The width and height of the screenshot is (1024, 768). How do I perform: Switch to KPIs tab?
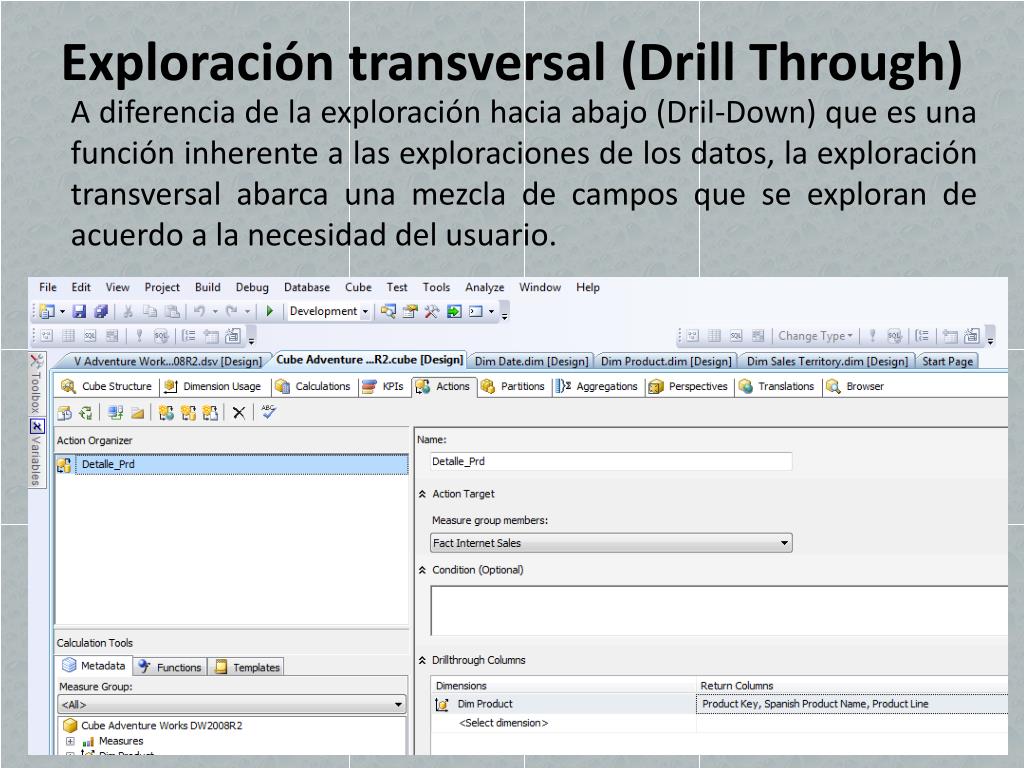coord(383,387)
